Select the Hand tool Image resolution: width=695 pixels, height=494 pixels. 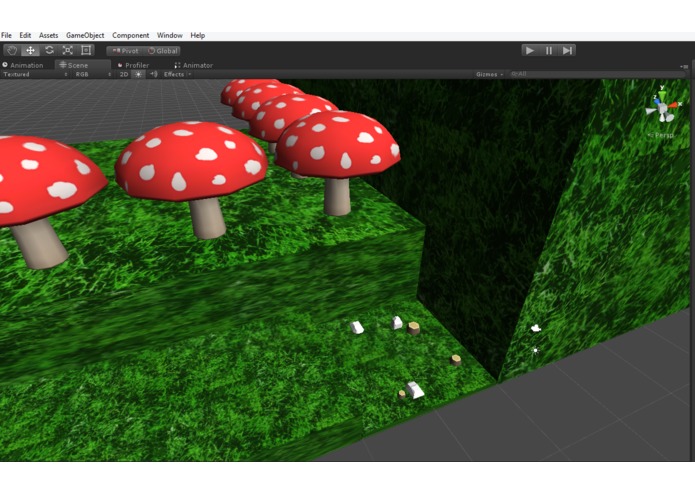tap(12, 51)
